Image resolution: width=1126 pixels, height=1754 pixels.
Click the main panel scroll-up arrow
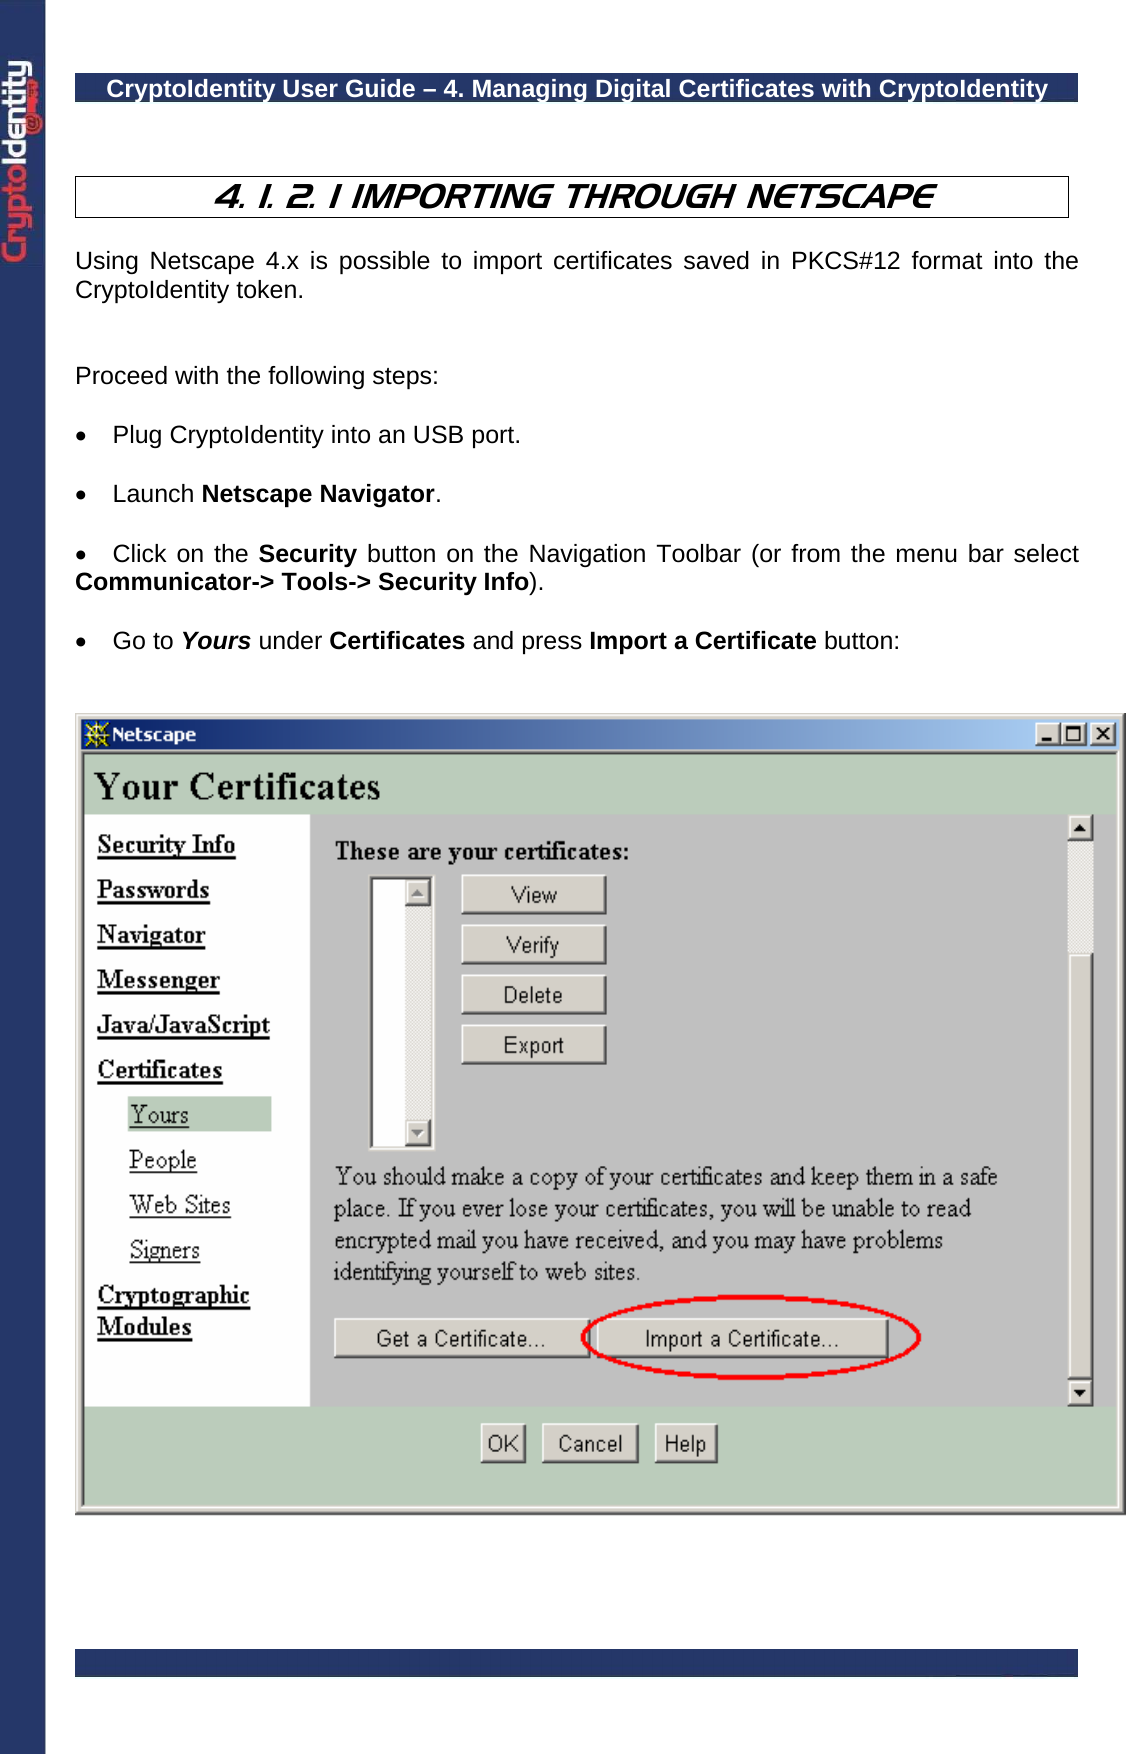tap(1080, 828)
